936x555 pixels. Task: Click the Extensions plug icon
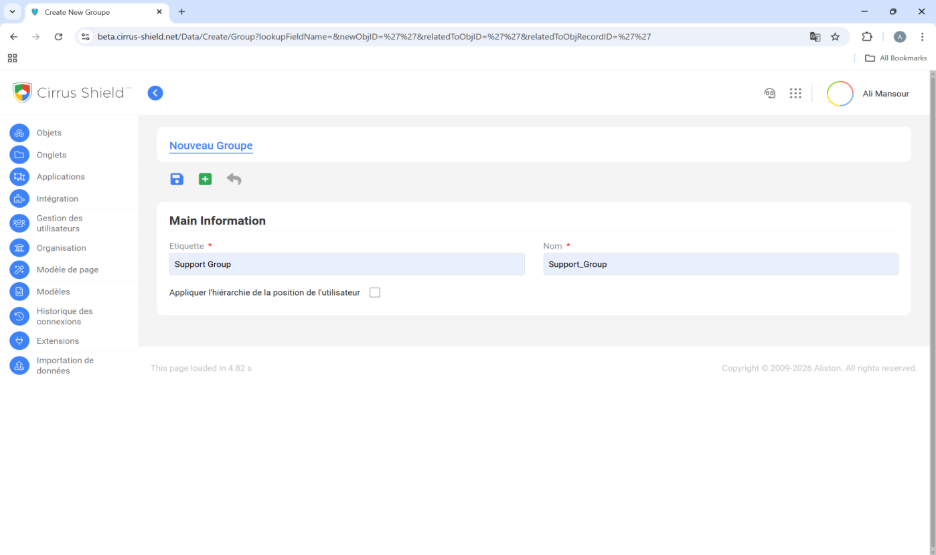pyautogui.click(x=19, y=341)
